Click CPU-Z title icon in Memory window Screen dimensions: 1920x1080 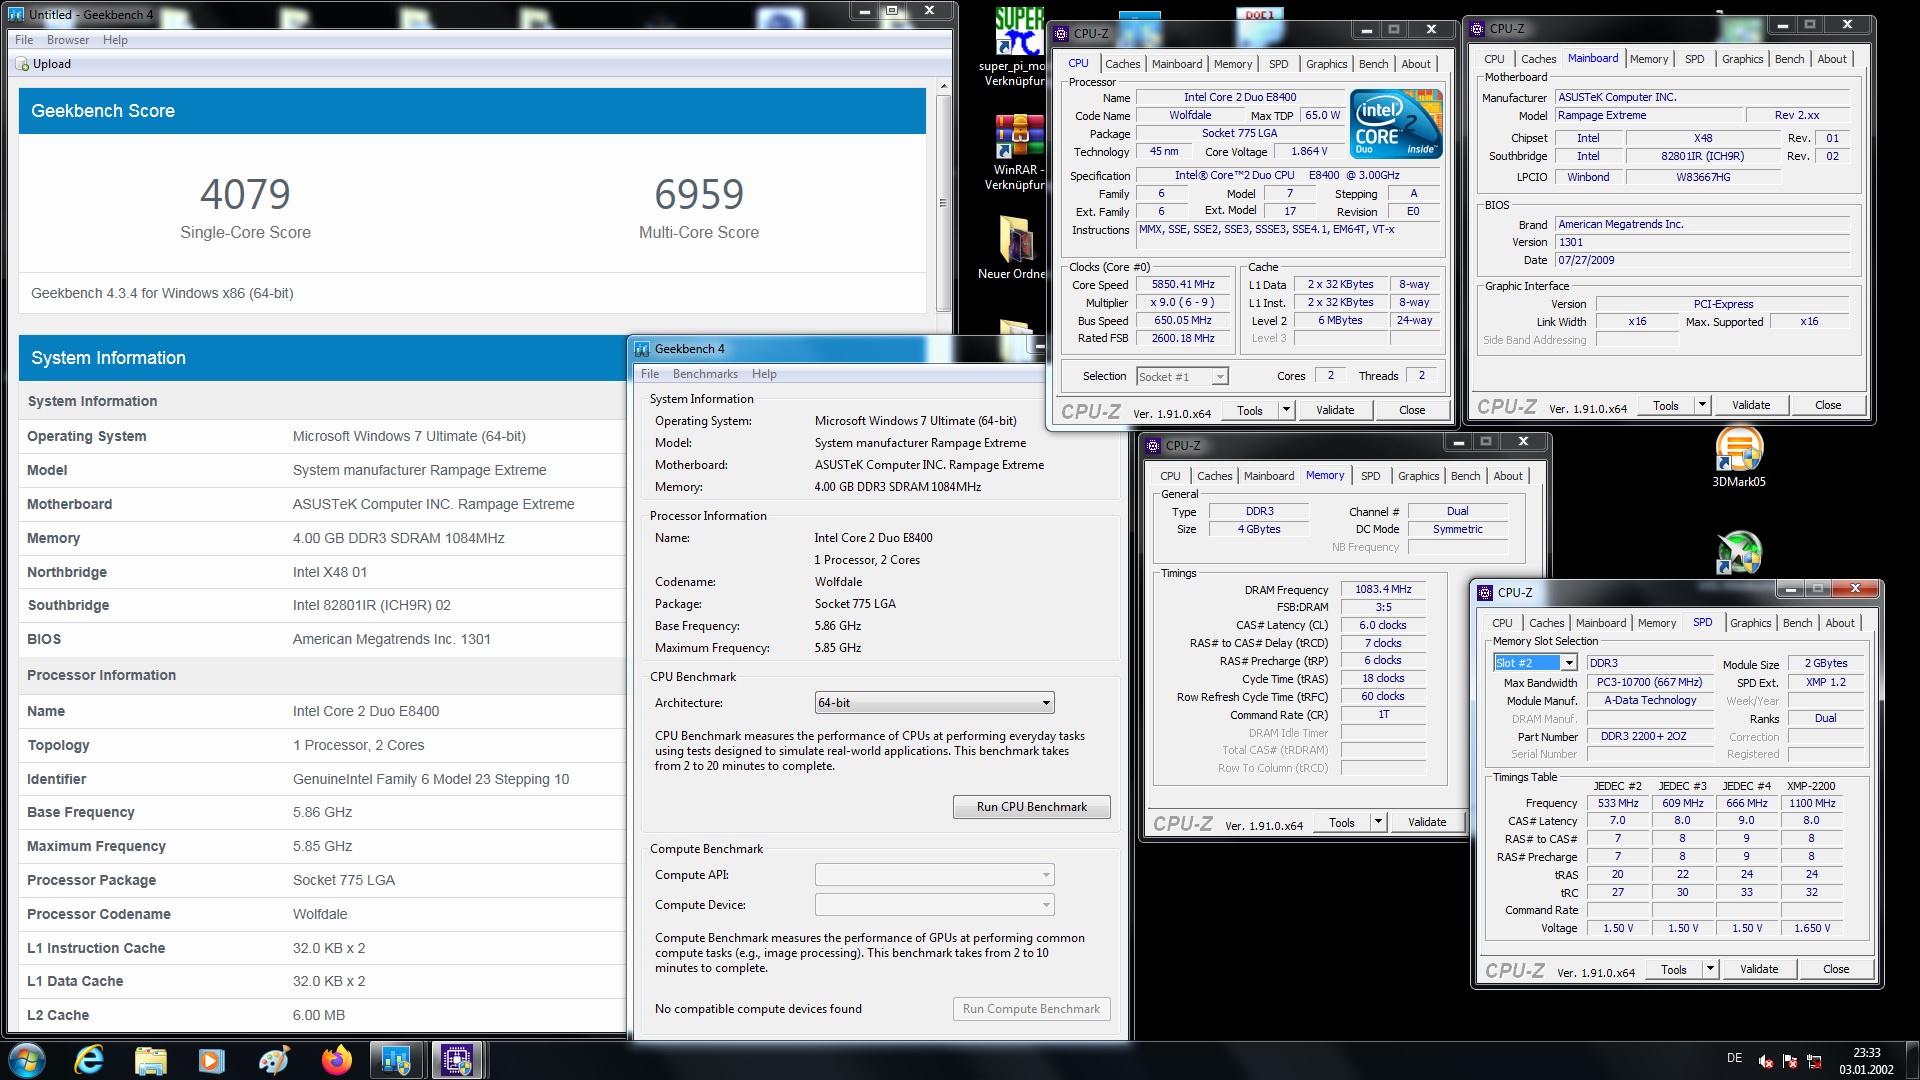click(1154, 446)
